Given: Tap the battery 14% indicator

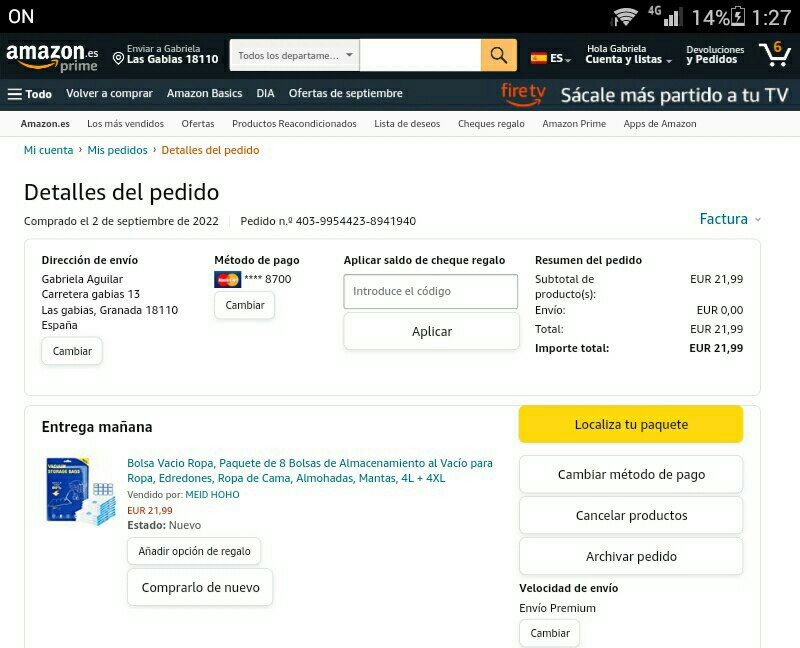Looking at the screenshot, I should (718, 17).
